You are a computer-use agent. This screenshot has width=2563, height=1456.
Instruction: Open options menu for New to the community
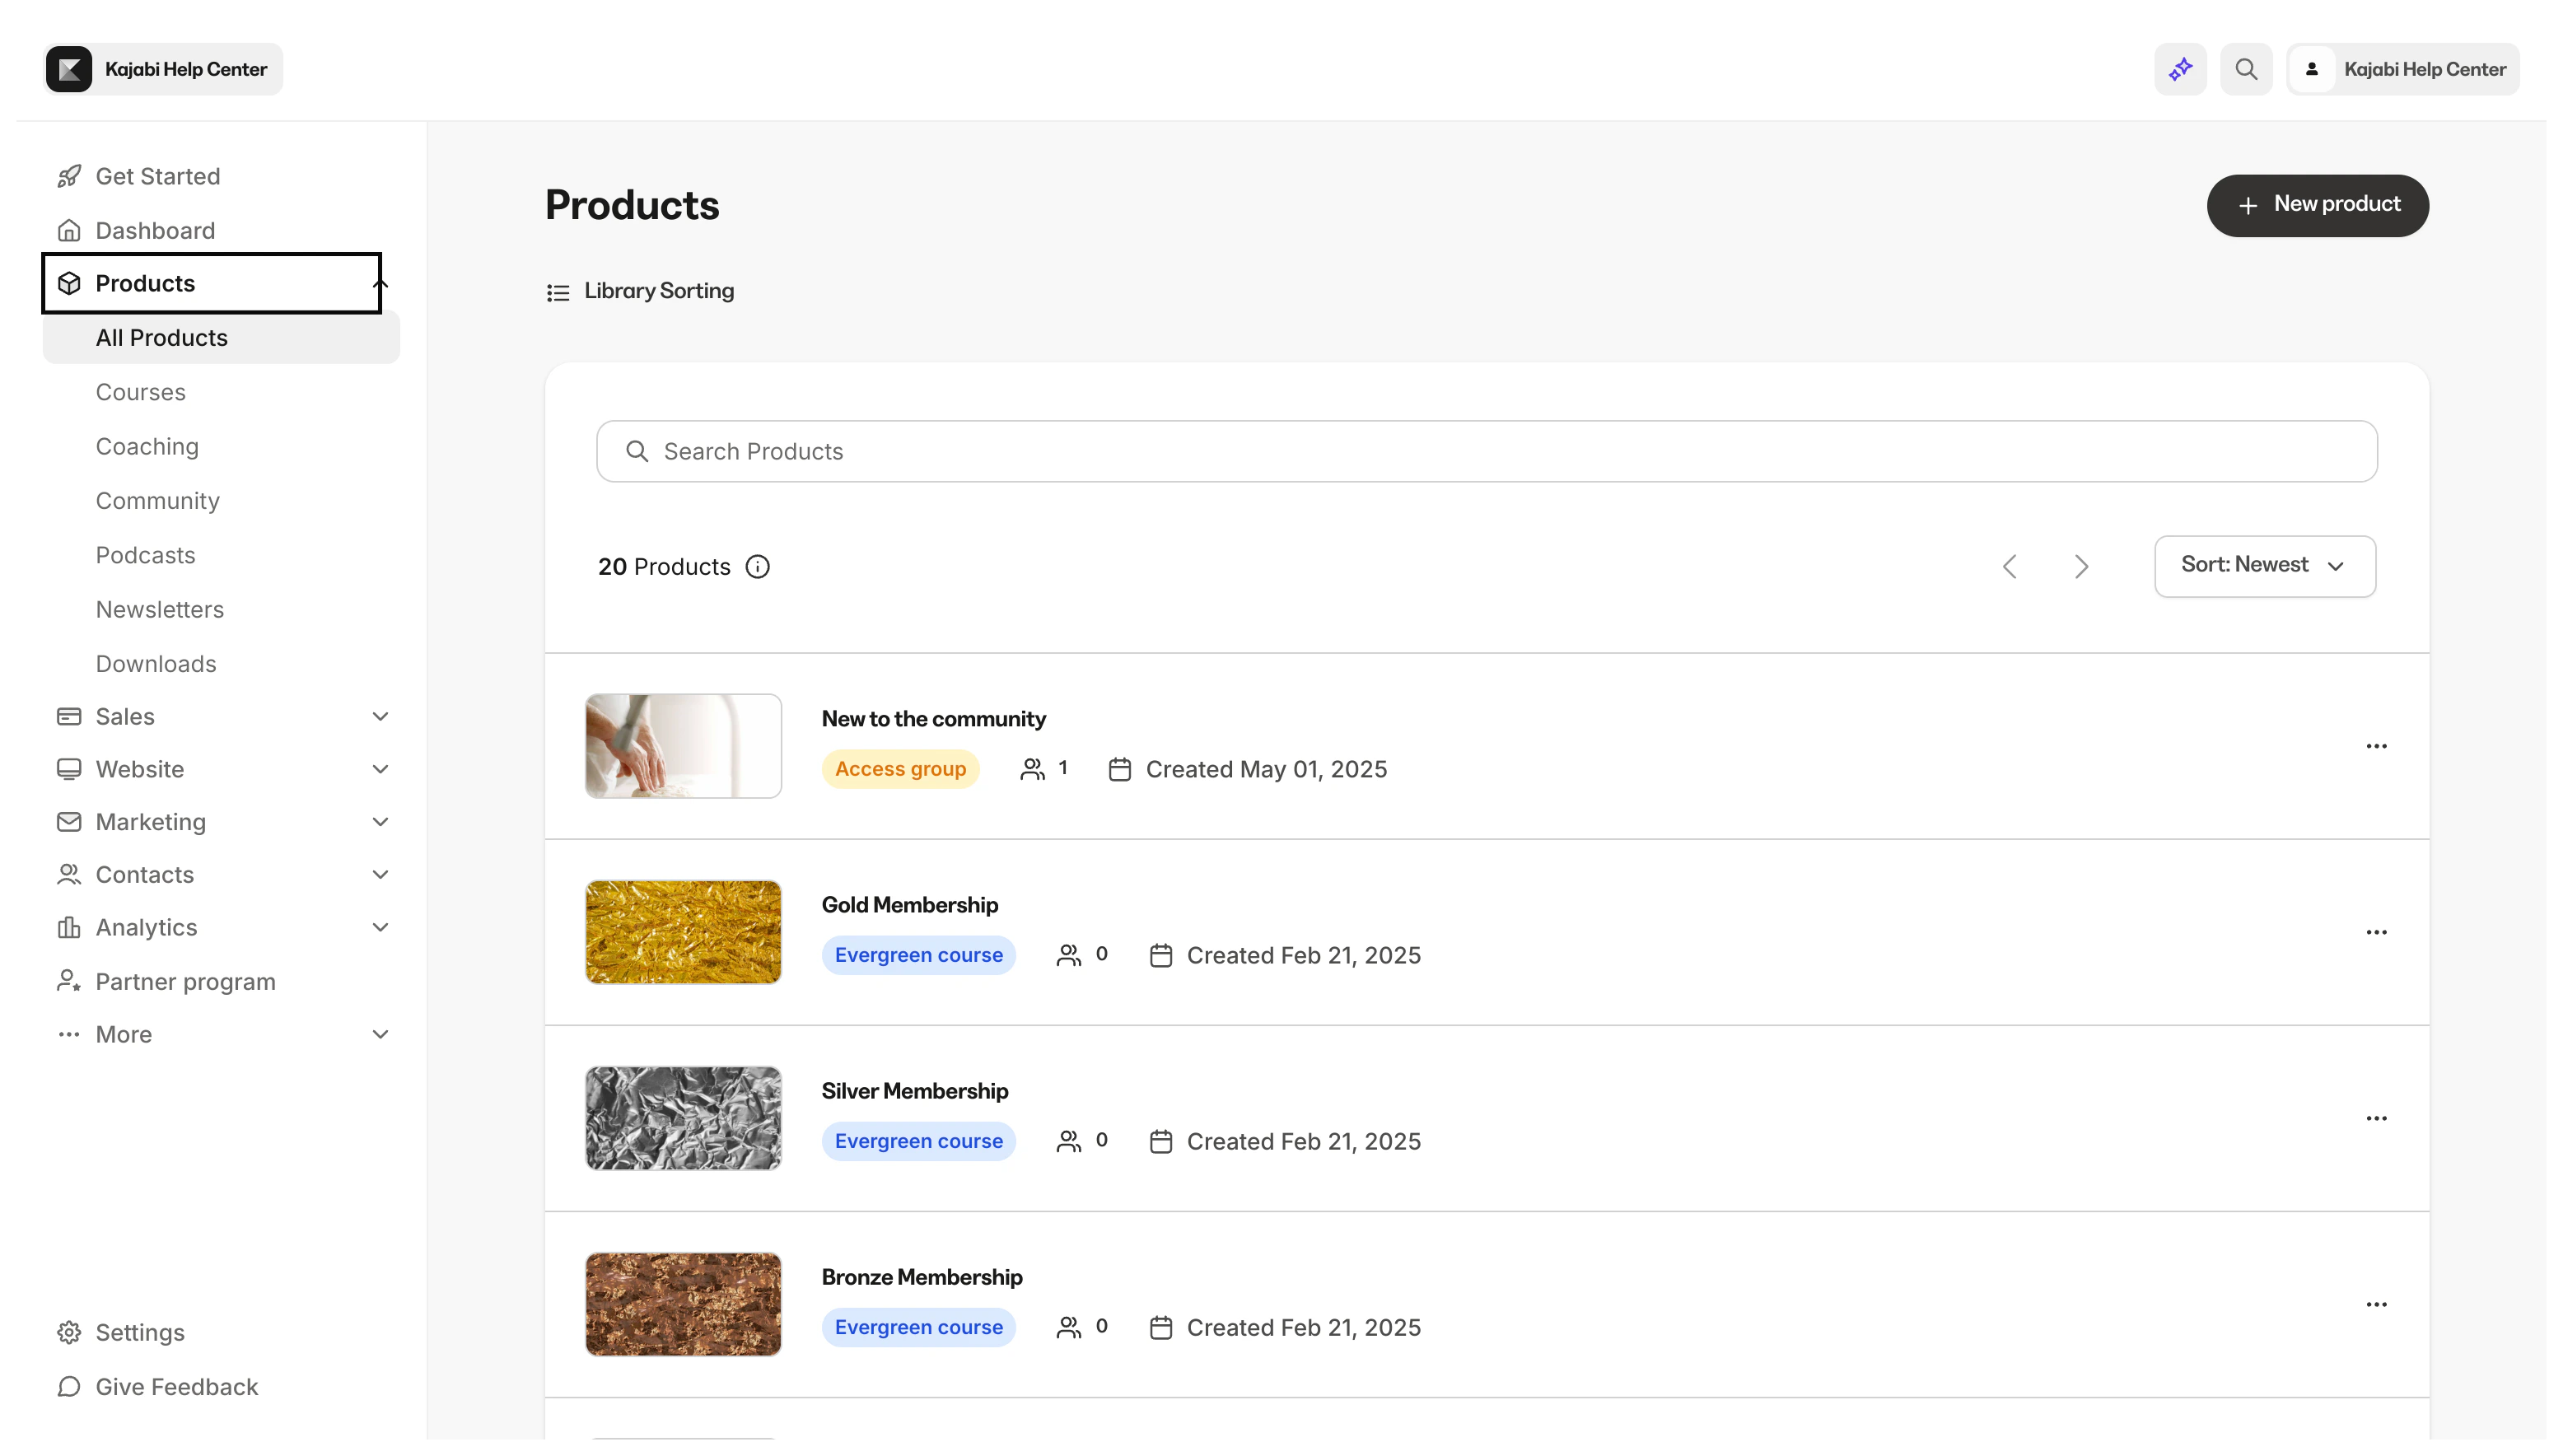pos(2376,746)
